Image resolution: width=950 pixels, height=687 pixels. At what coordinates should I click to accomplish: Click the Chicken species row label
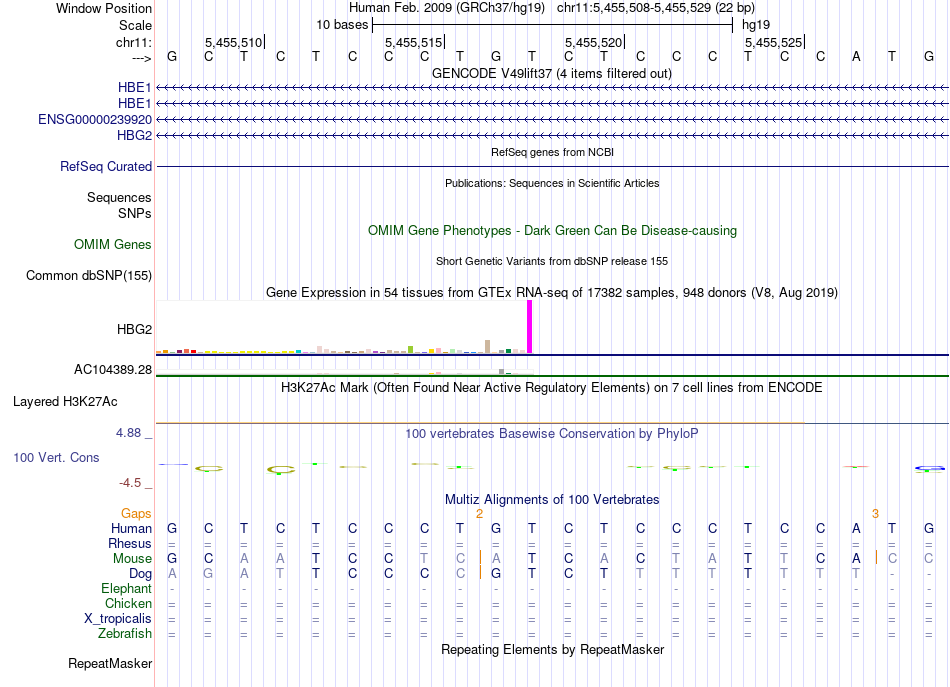click(x=128, y=603)
